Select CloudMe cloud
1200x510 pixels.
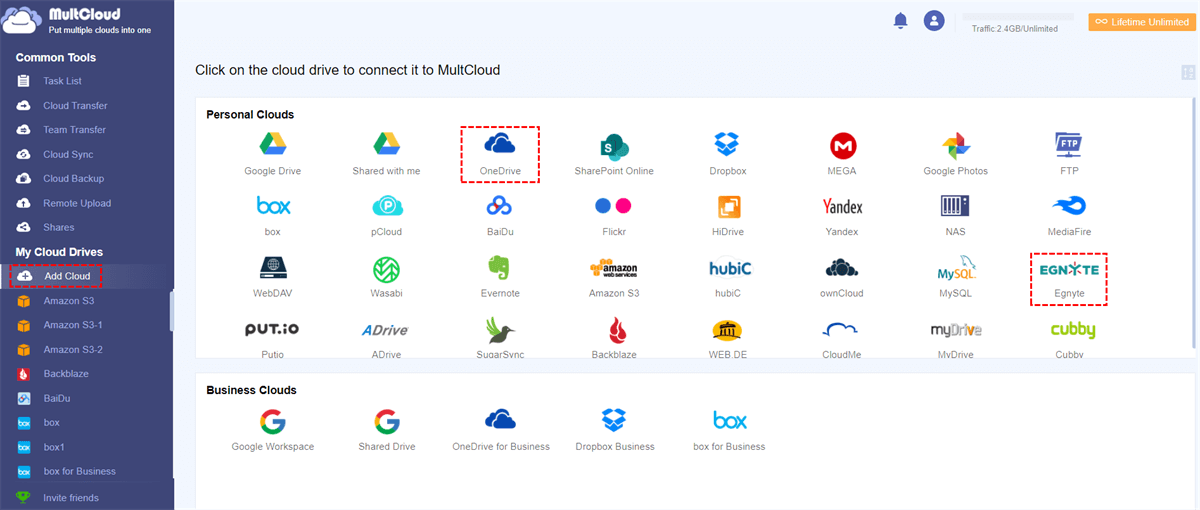842,338
